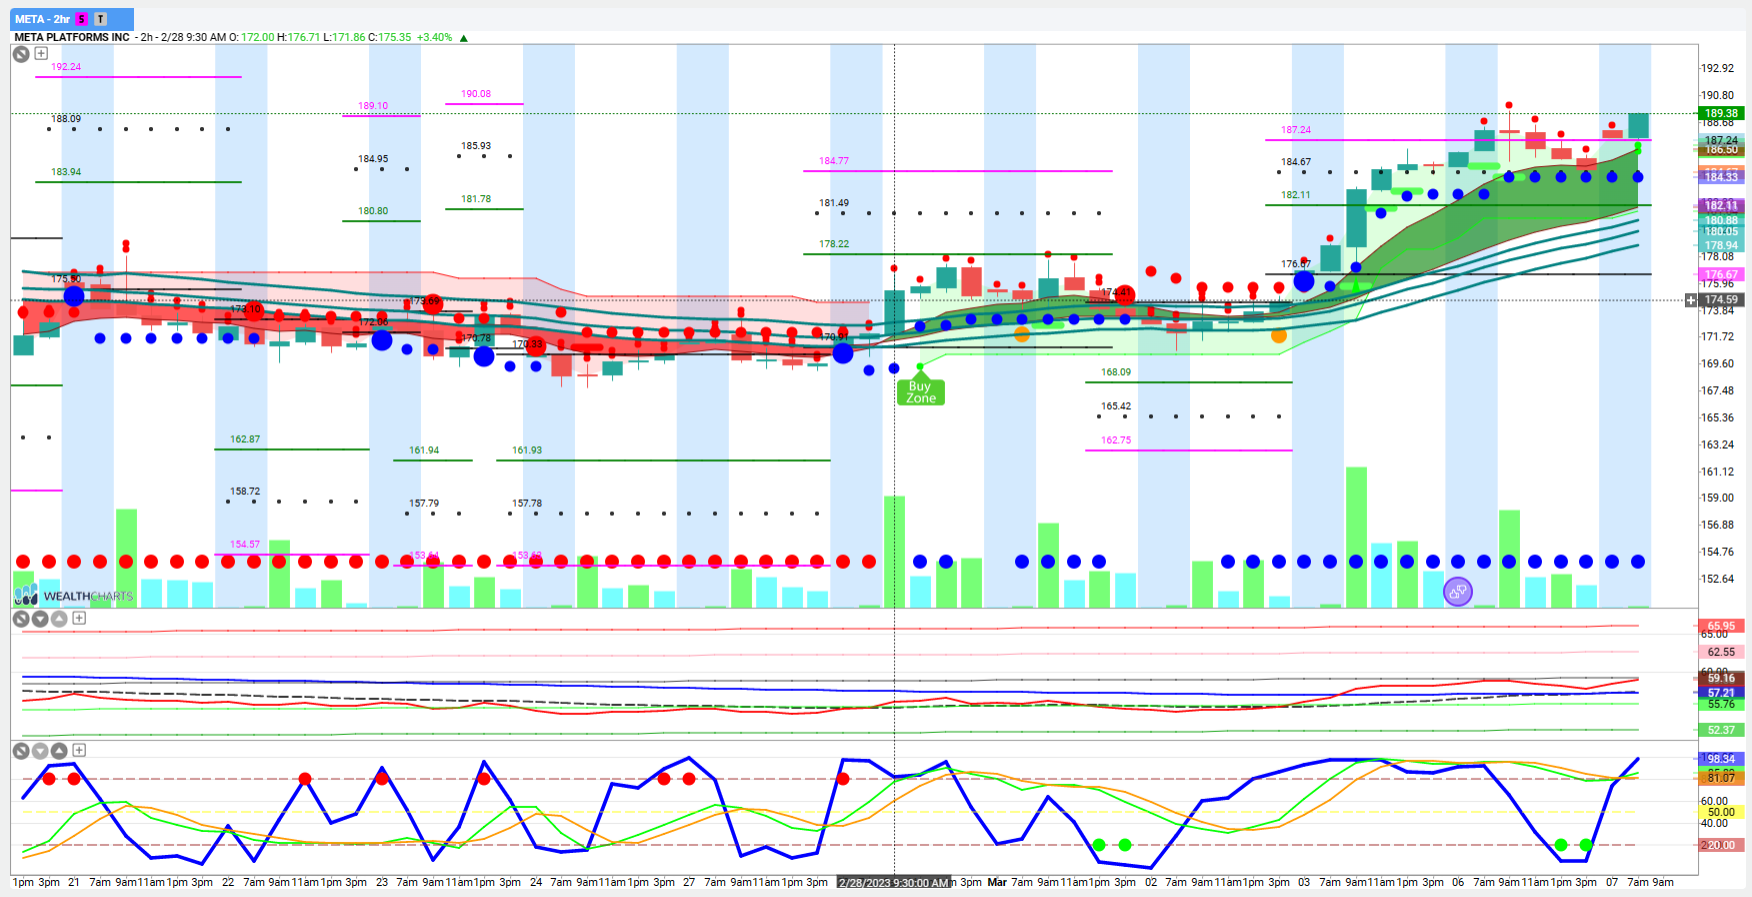Click the 184.77 magenta level label
This screenshot has width=1752, height=897.
tap(834, 161)
